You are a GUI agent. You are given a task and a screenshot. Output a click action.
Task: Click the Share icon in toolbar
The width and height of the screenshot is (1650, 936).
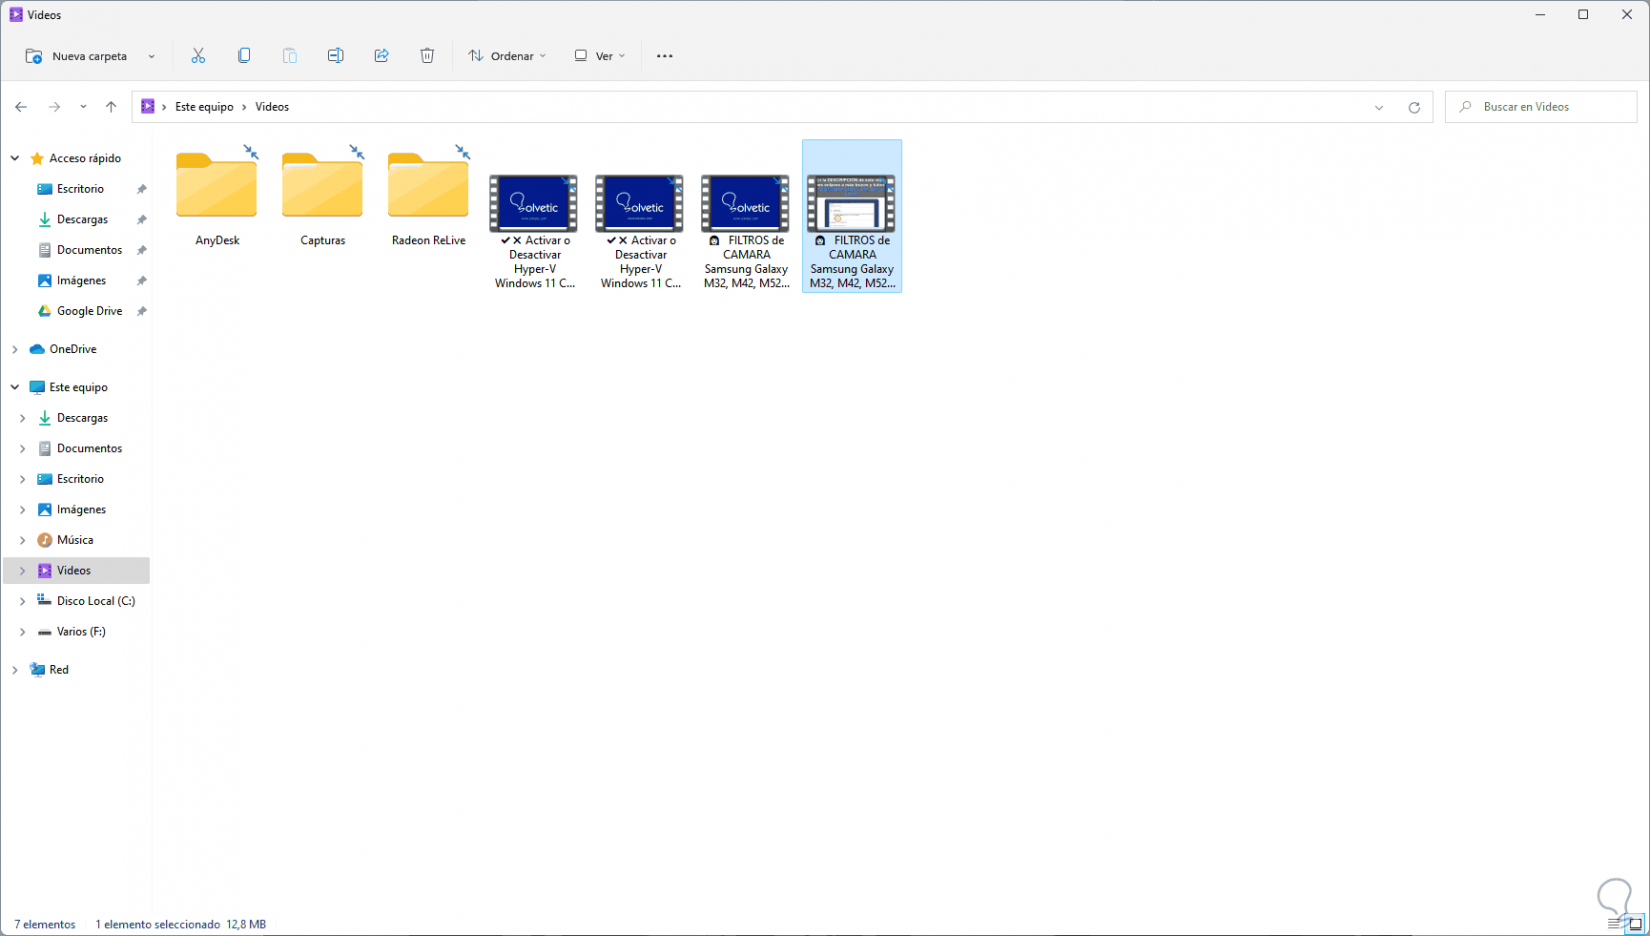381,56
